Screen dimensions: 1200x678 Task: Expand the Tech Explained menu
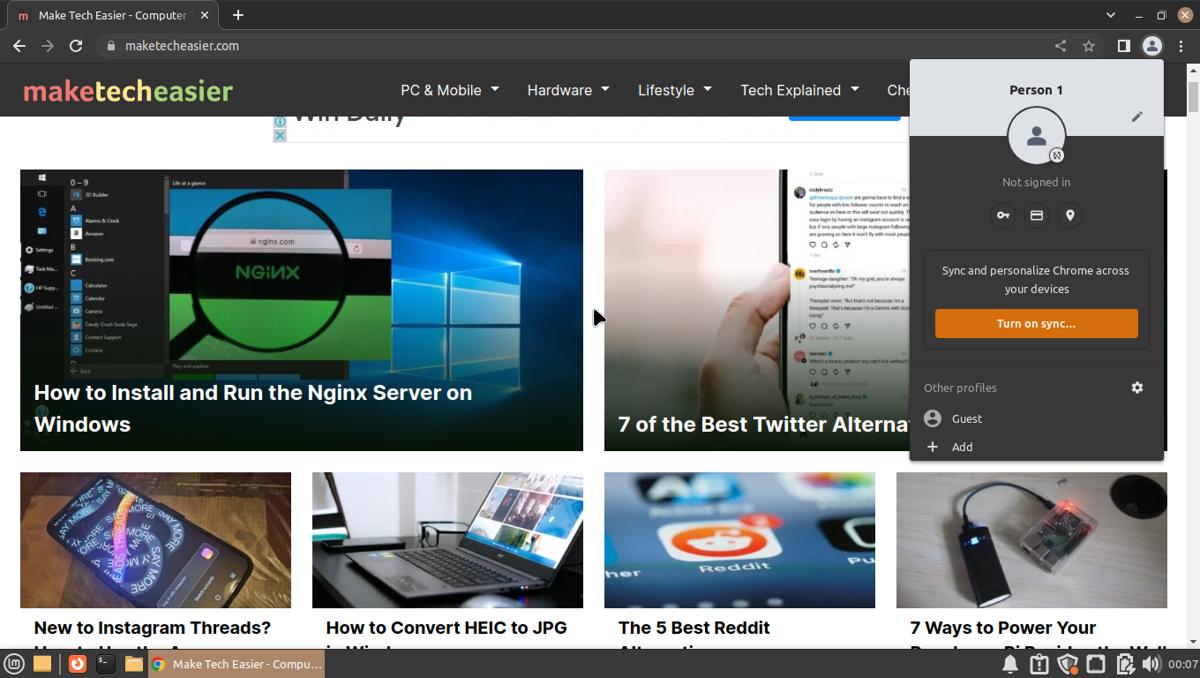click(x=799, y=90)
